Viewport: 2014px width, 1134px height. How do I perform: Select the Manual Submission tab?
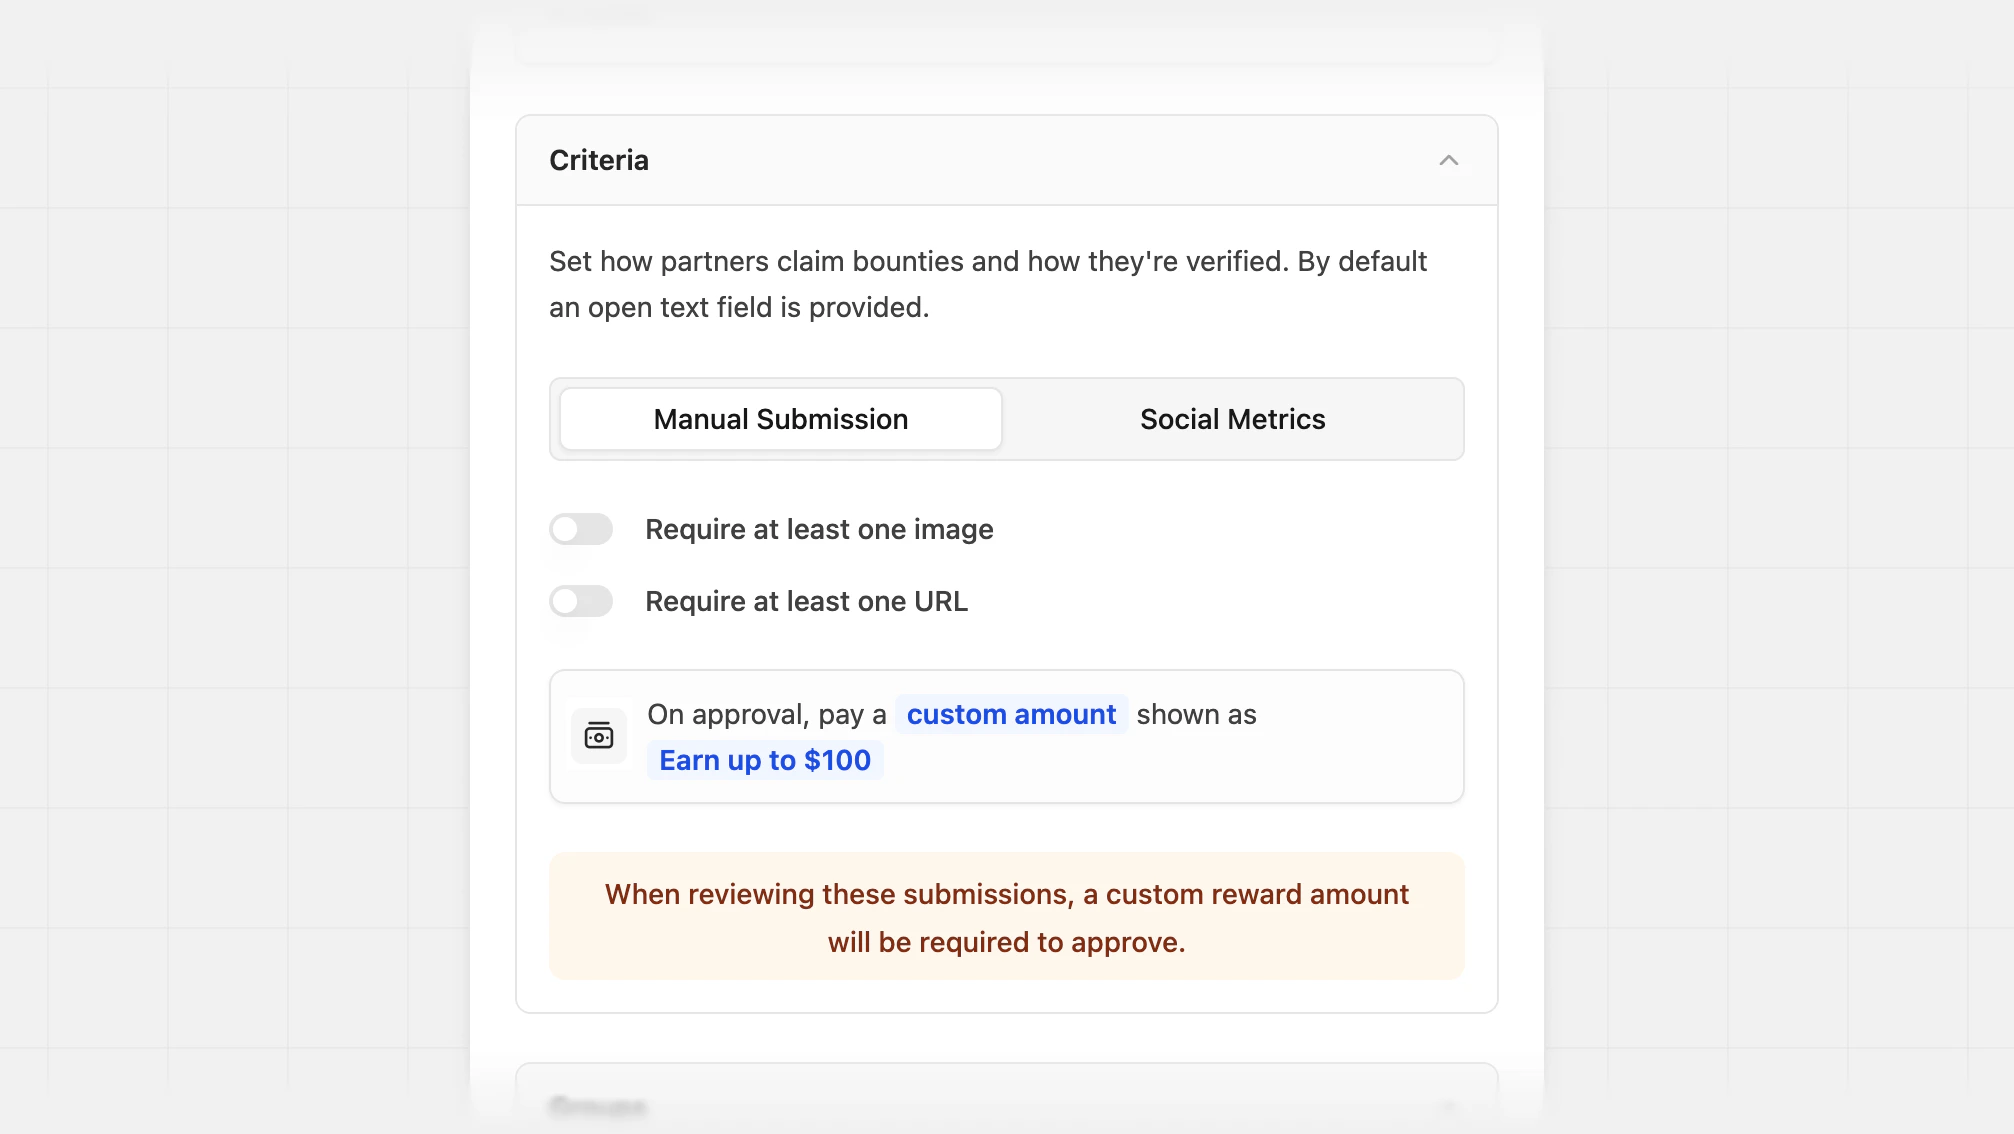pyautogui.click(x=779, y=419)
